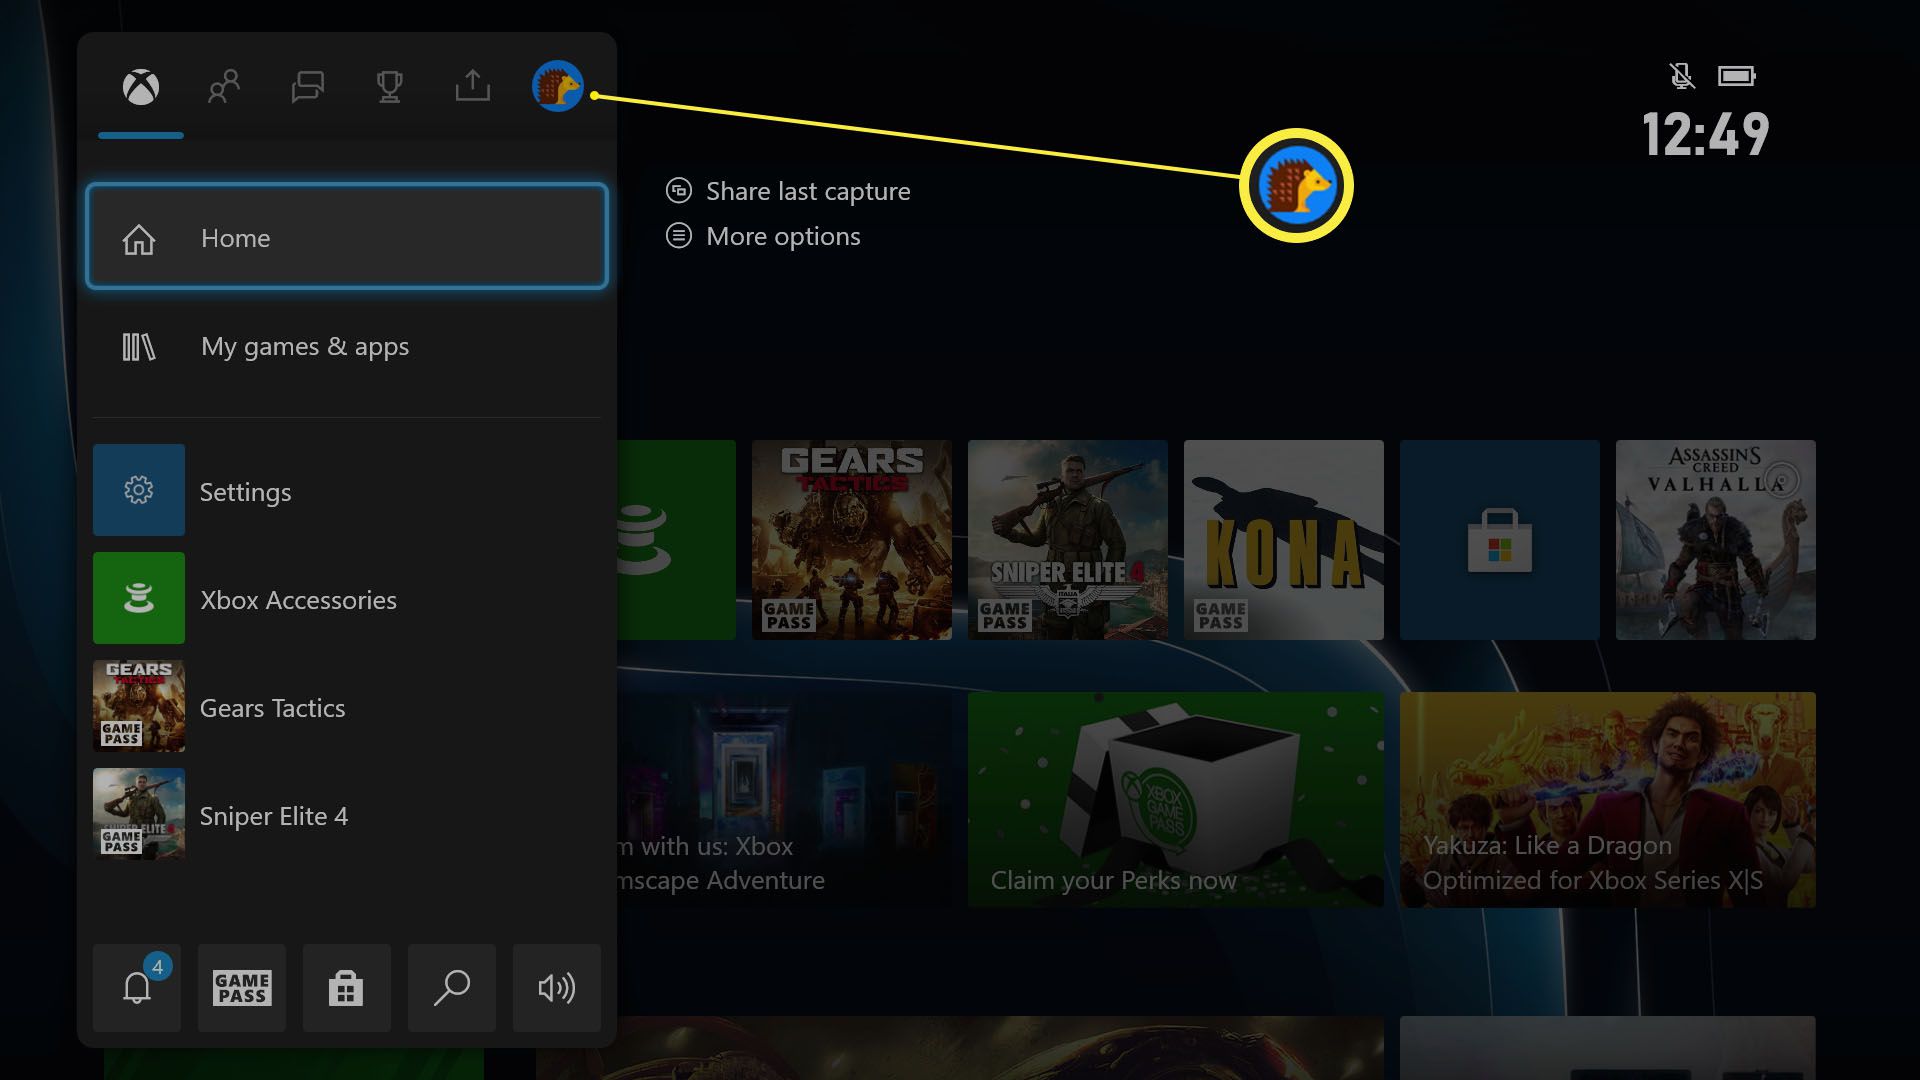Open the Xbox Adventure stream banner
Image resolution: width=1920 pixels, height=1080 pixels.
pos(784,800)
